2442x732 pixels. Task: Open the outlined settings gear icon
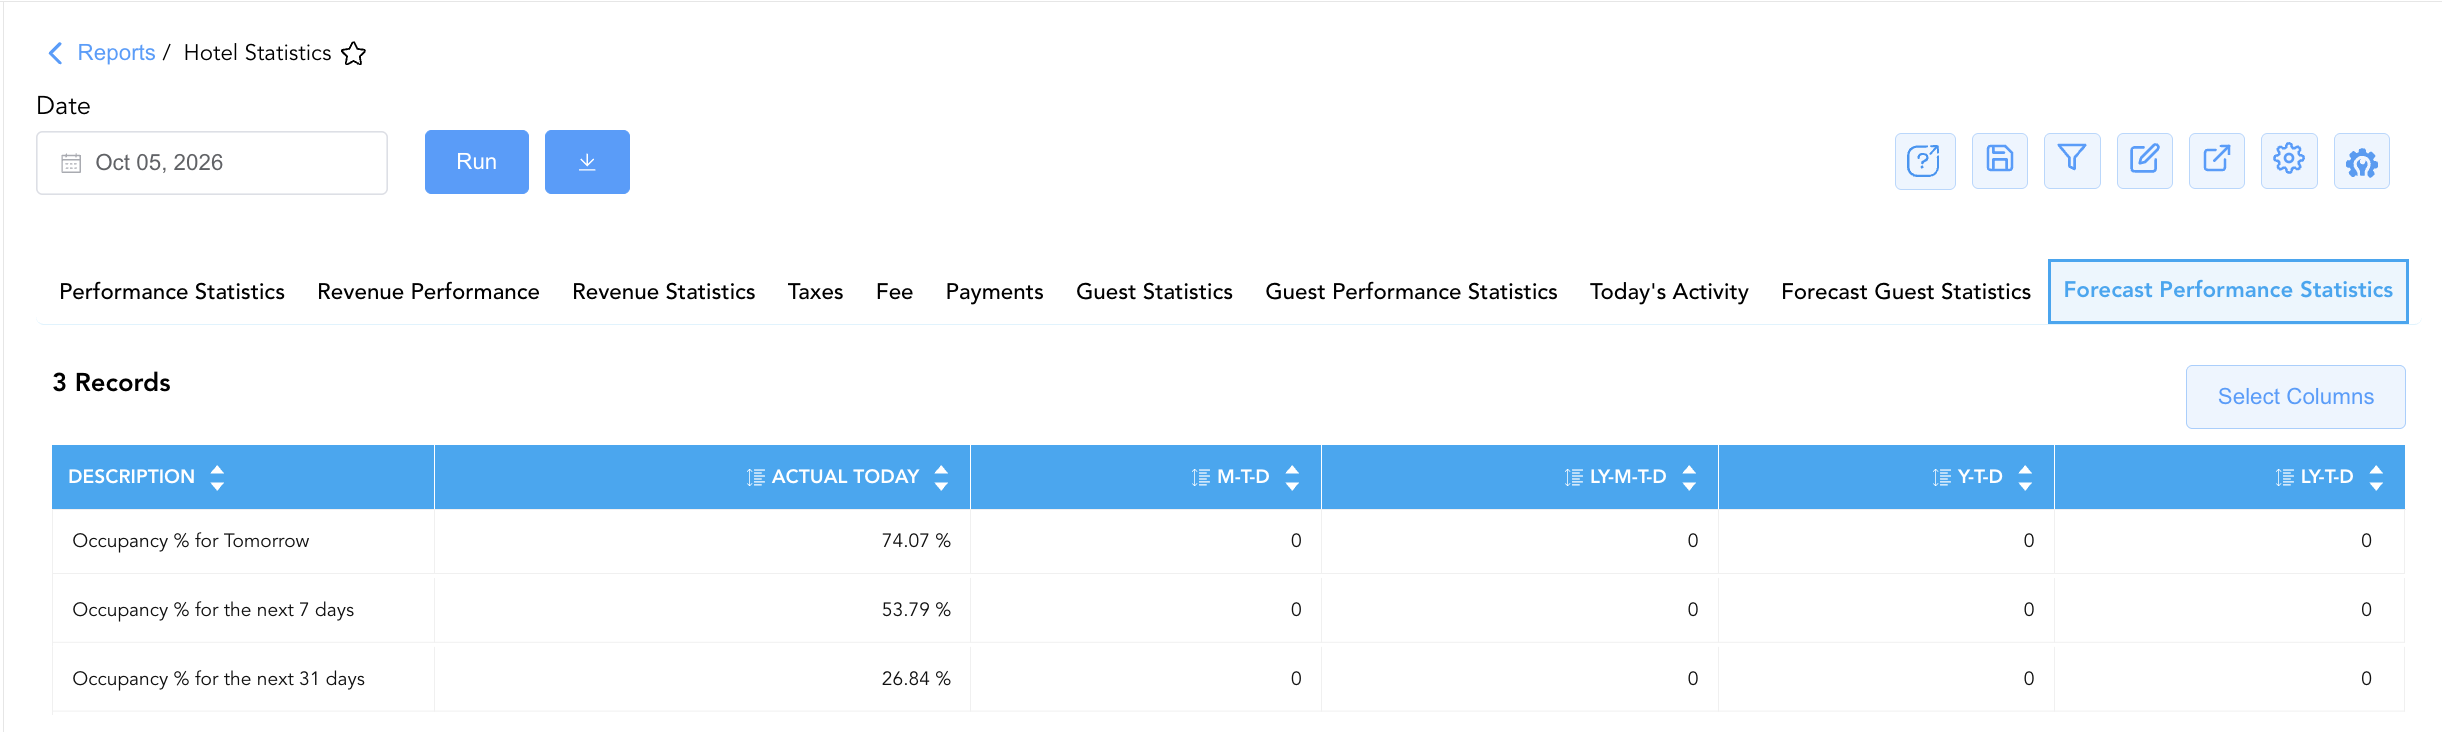pos(2289,161)
